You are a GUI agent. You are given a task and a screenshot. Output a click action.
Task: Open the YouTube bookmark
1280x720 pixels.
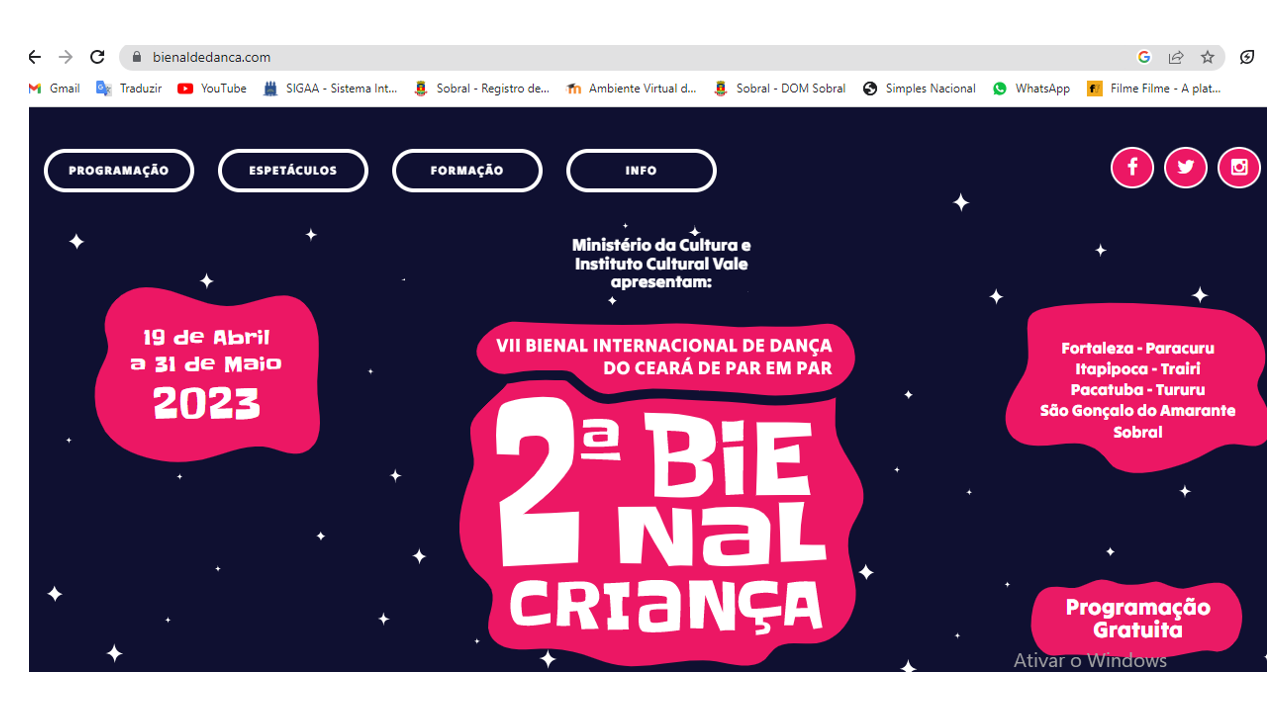[212, 88]
